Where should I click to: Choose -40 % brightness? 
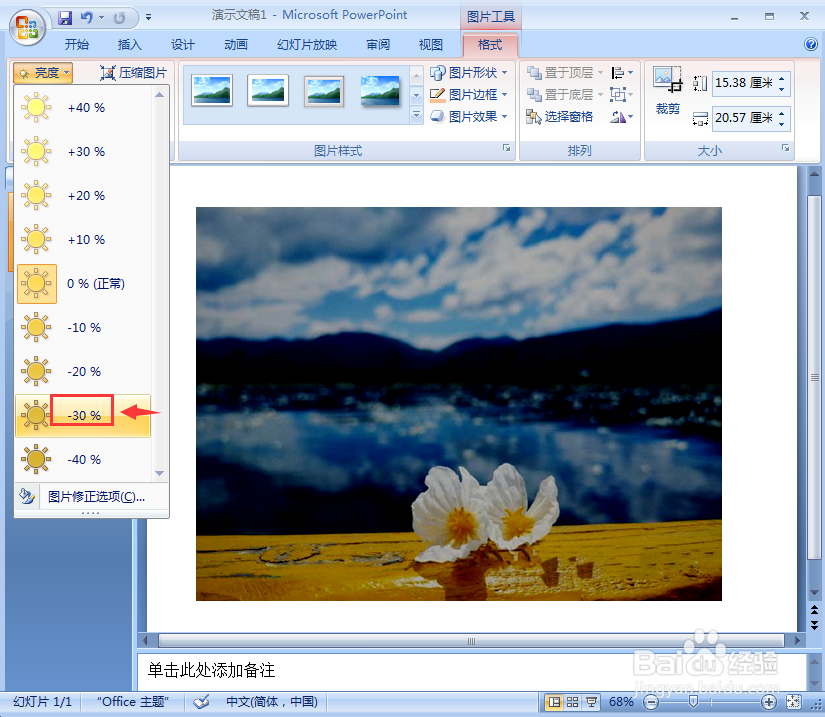click(84, 459)
